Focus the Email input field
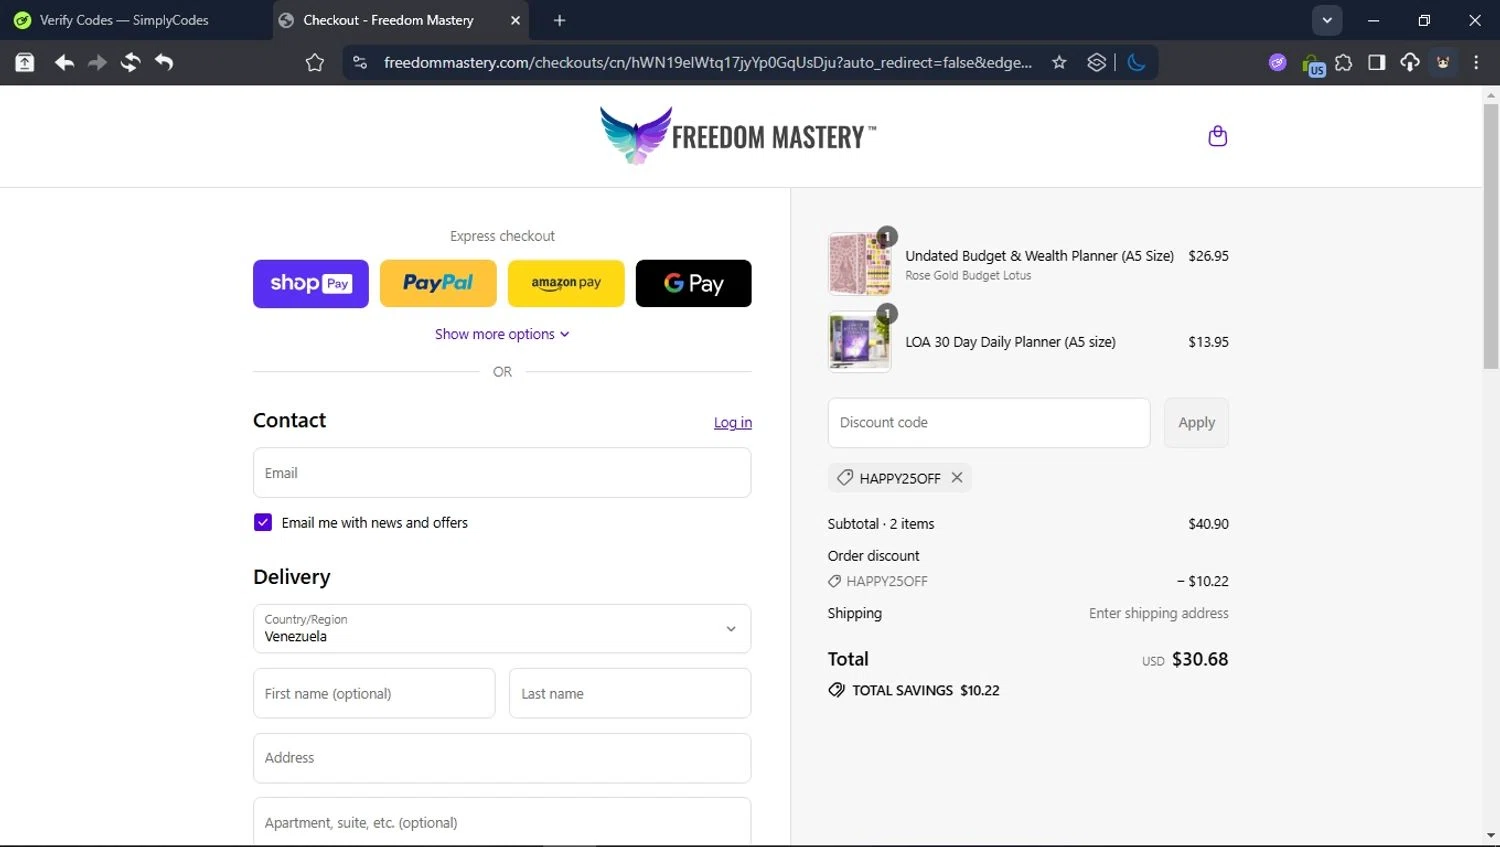The width and height of the screenshot is (1500, 847). [x=502, y=473]
